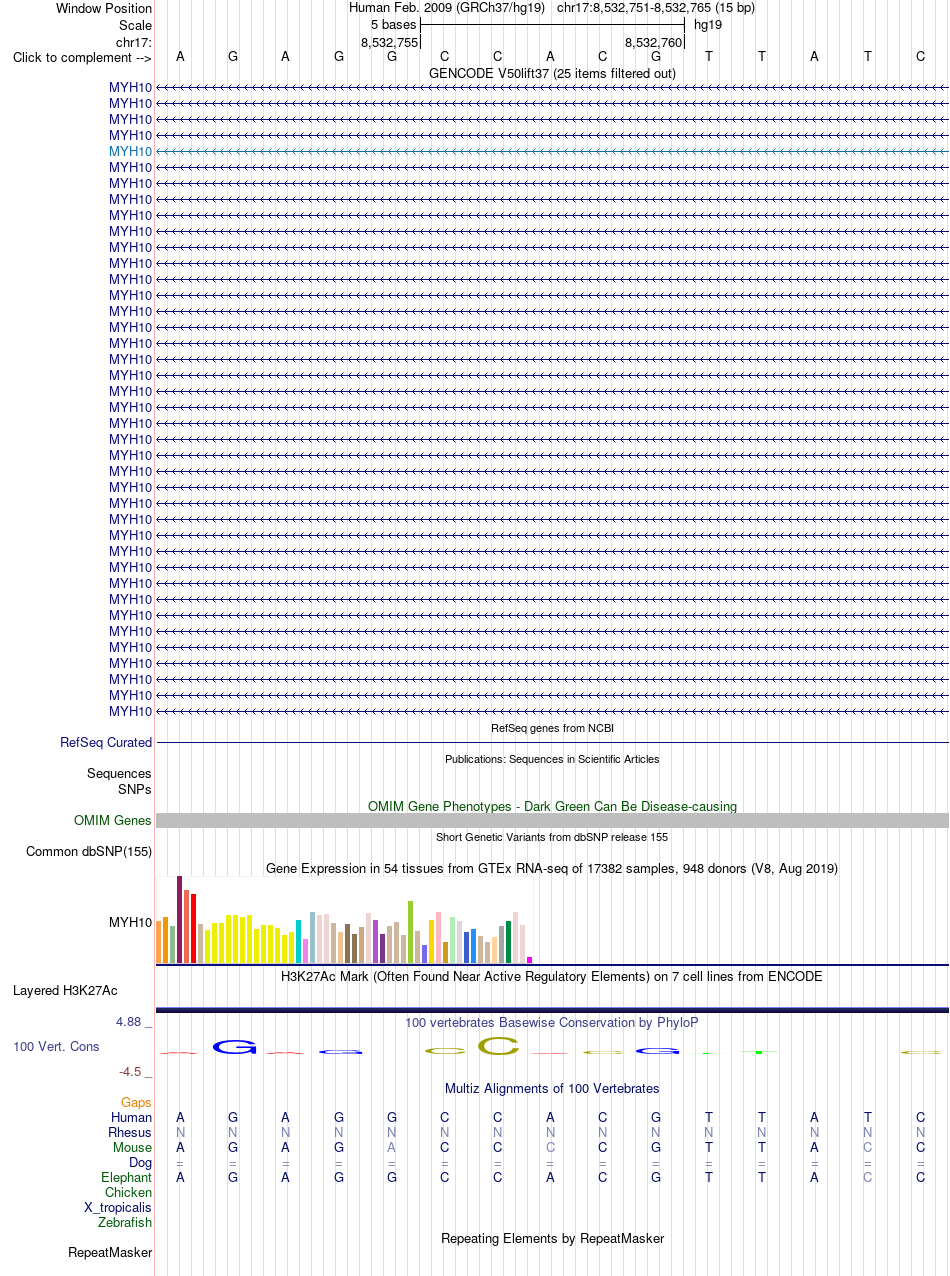Click the tall lime-green GTEx expression bar
Screen dimensions: 950x1276
coord(411,932)
